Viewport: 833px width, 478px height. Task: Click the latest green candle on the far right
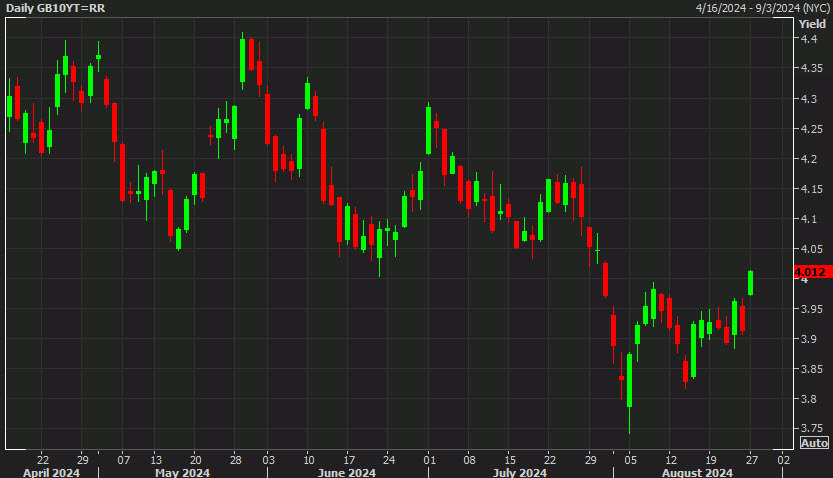point(750,283)
